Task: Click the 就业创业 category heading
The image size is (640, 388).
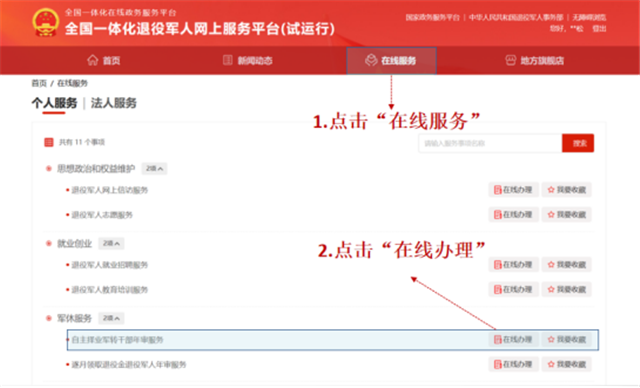Action: pos(74,244)
